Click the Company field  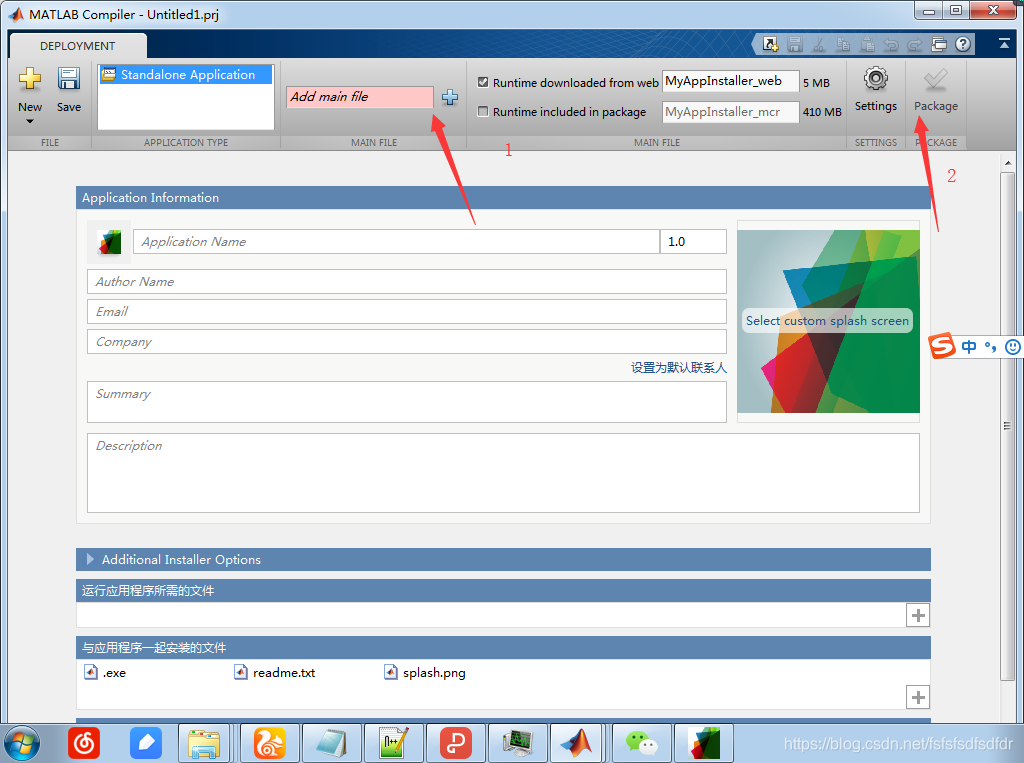coord(407,342)
